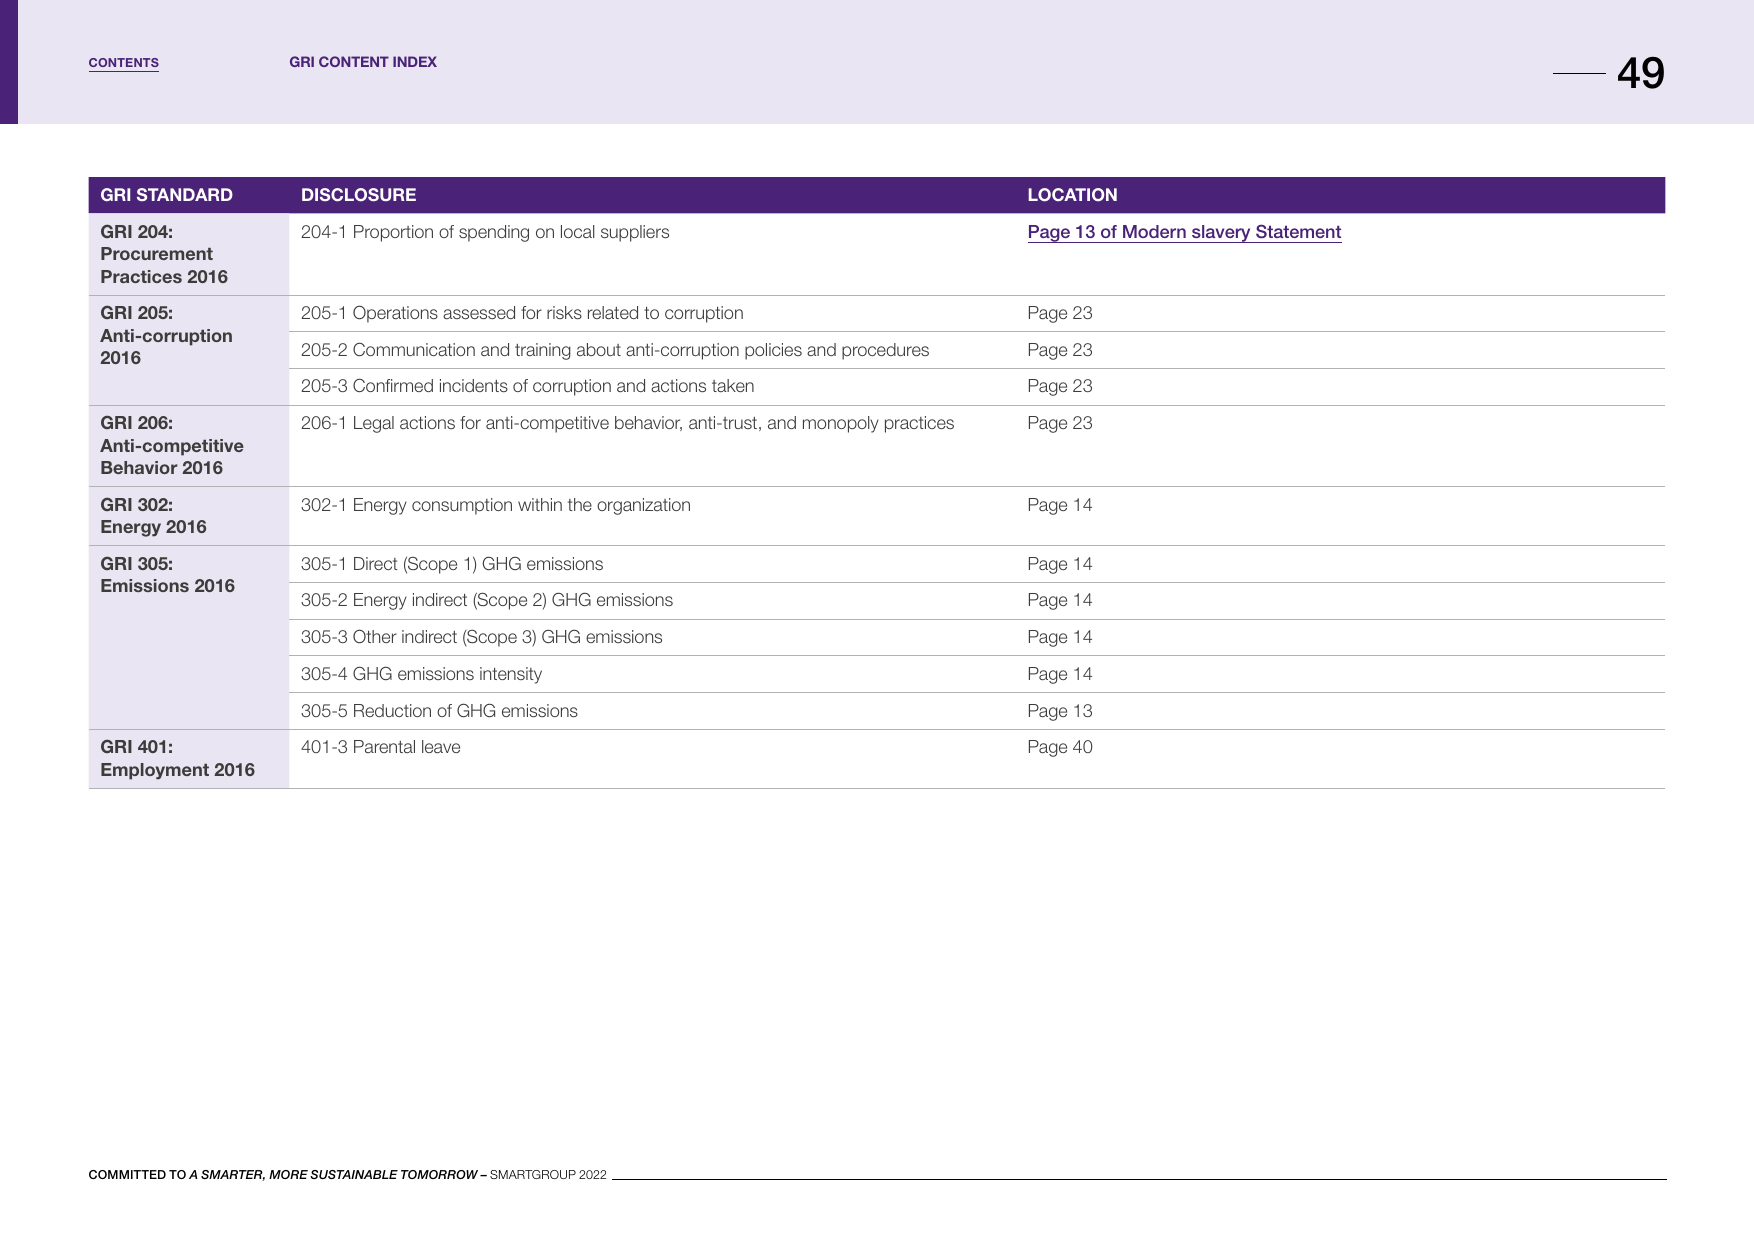Click the DISCLOSURE column header
Image resolution: width=1754 pixels, height=1241 pixels.
point(359,195)
